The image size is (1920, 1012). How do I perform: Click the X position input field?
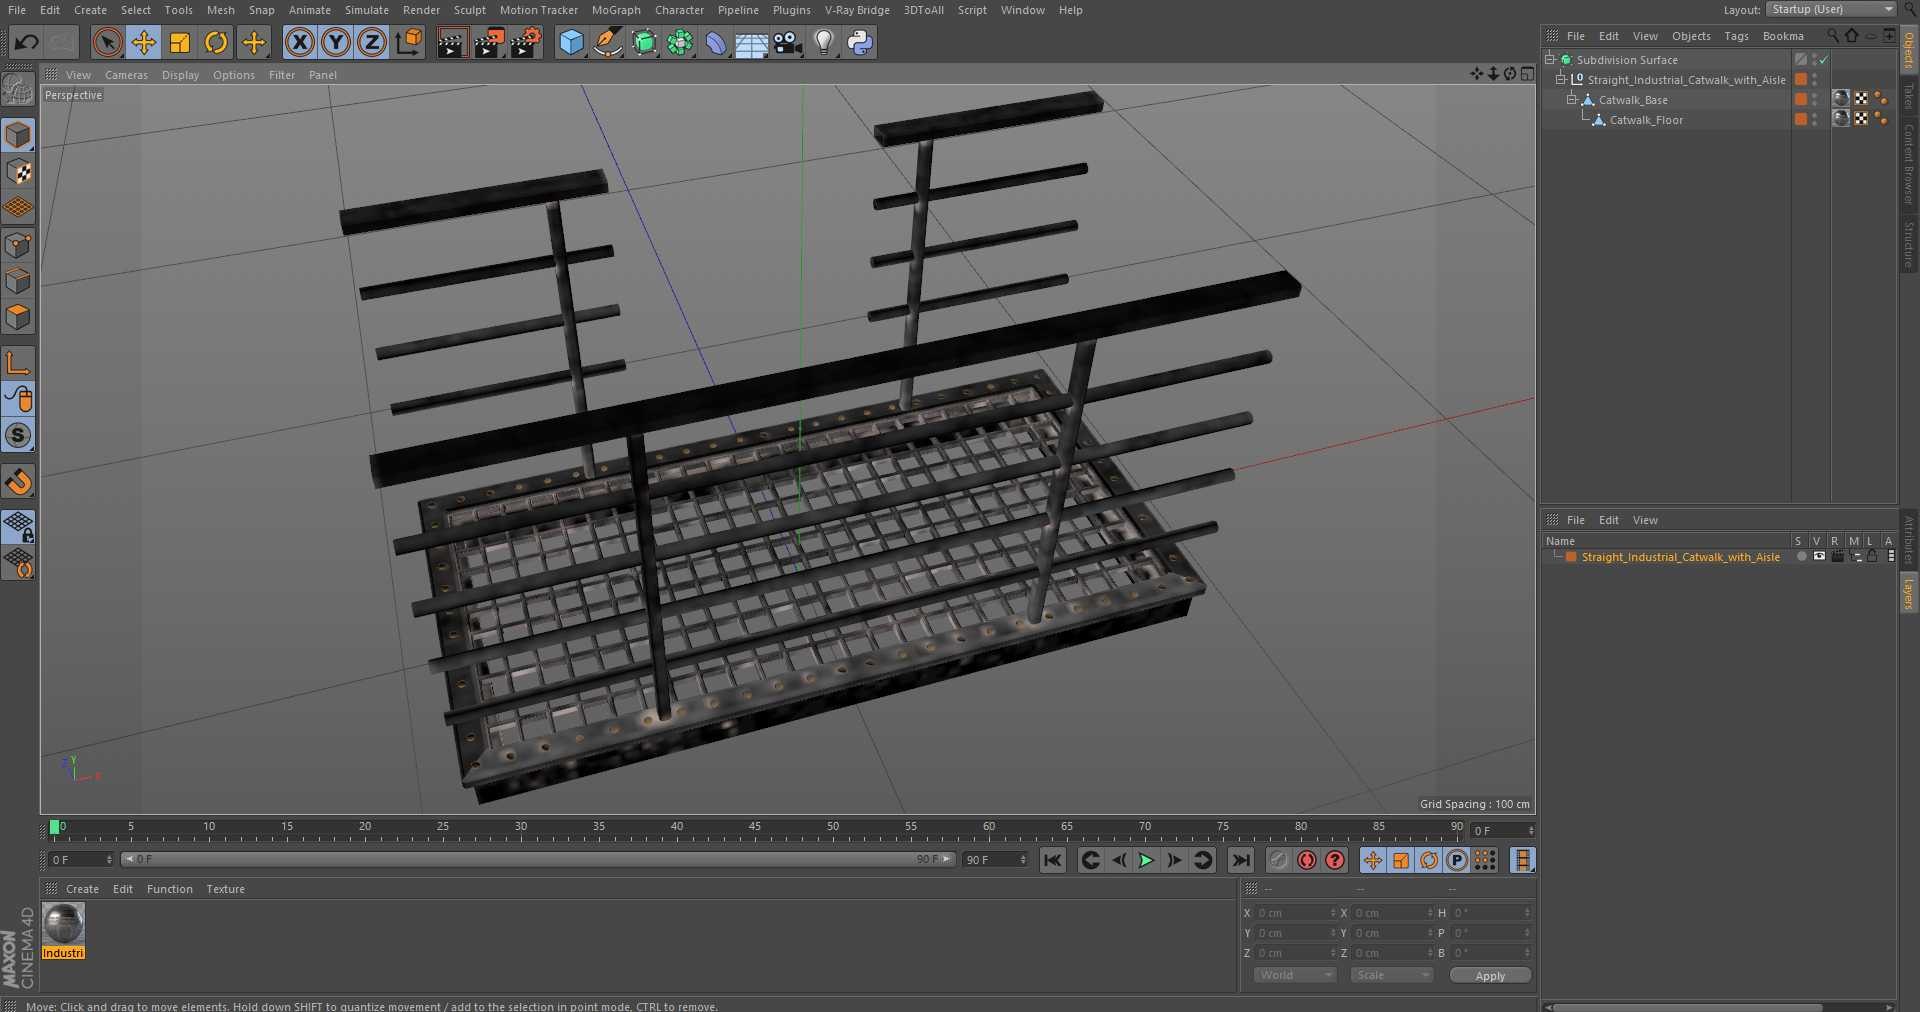[1295, 913]
